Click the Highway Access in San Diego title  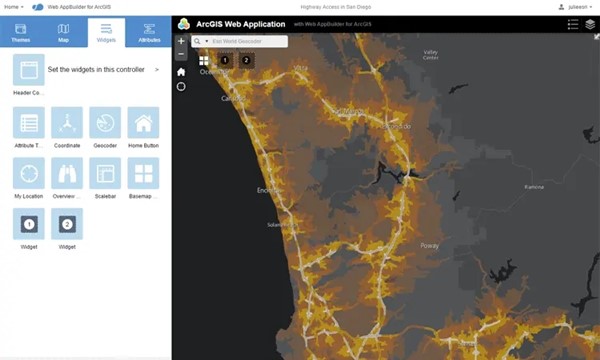336,7
